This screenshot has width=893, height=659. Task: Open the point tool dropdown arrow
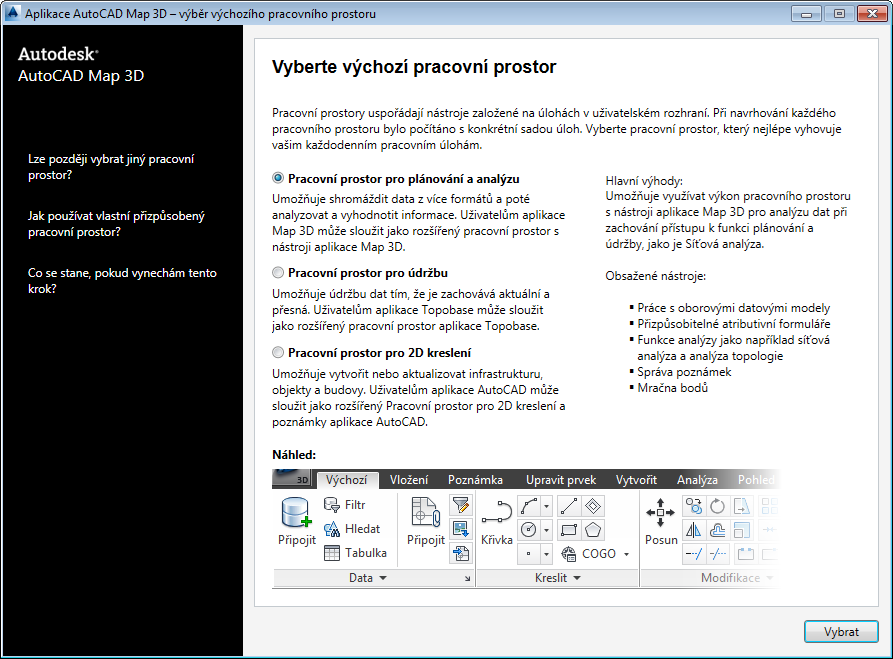[546, 554]
